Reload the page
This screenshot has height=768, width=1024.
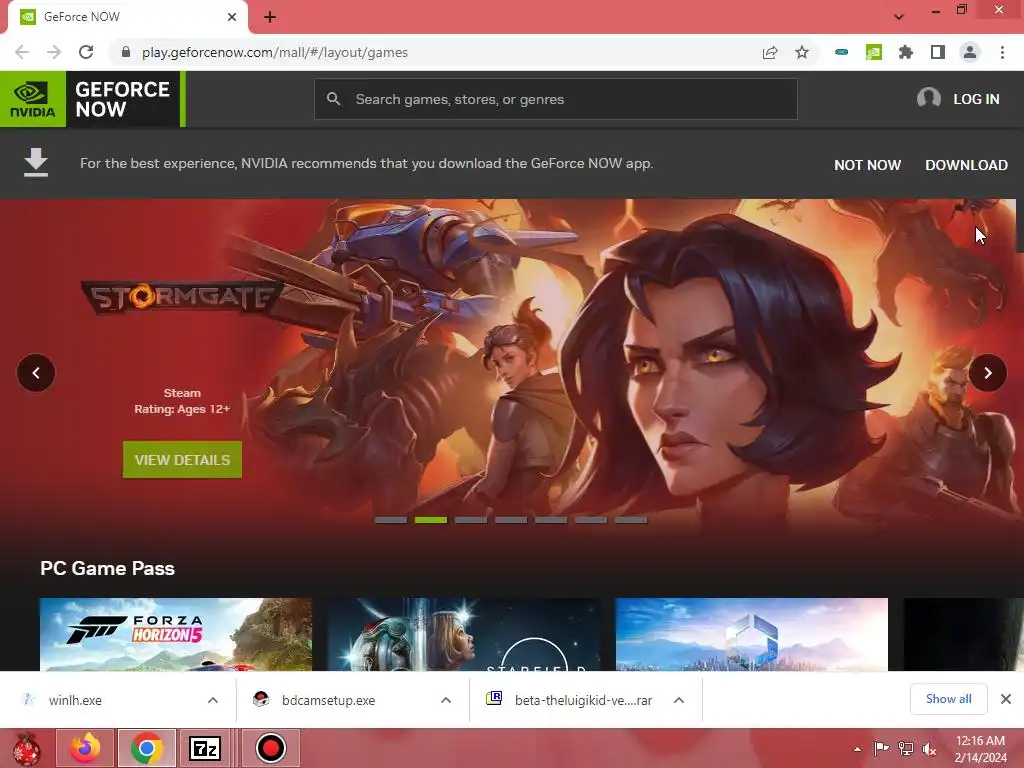(86, 52)
